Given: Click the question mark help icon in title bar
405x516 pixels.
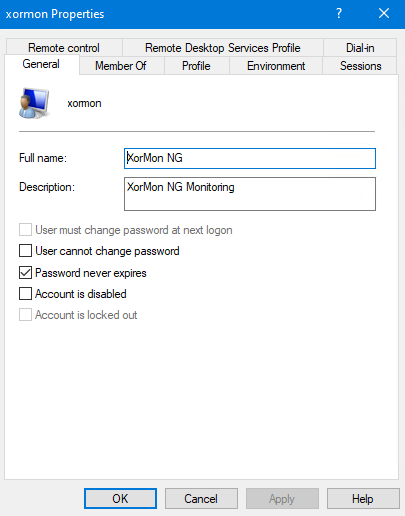Looking at the screenshot, I should click(x=339, y=14).
